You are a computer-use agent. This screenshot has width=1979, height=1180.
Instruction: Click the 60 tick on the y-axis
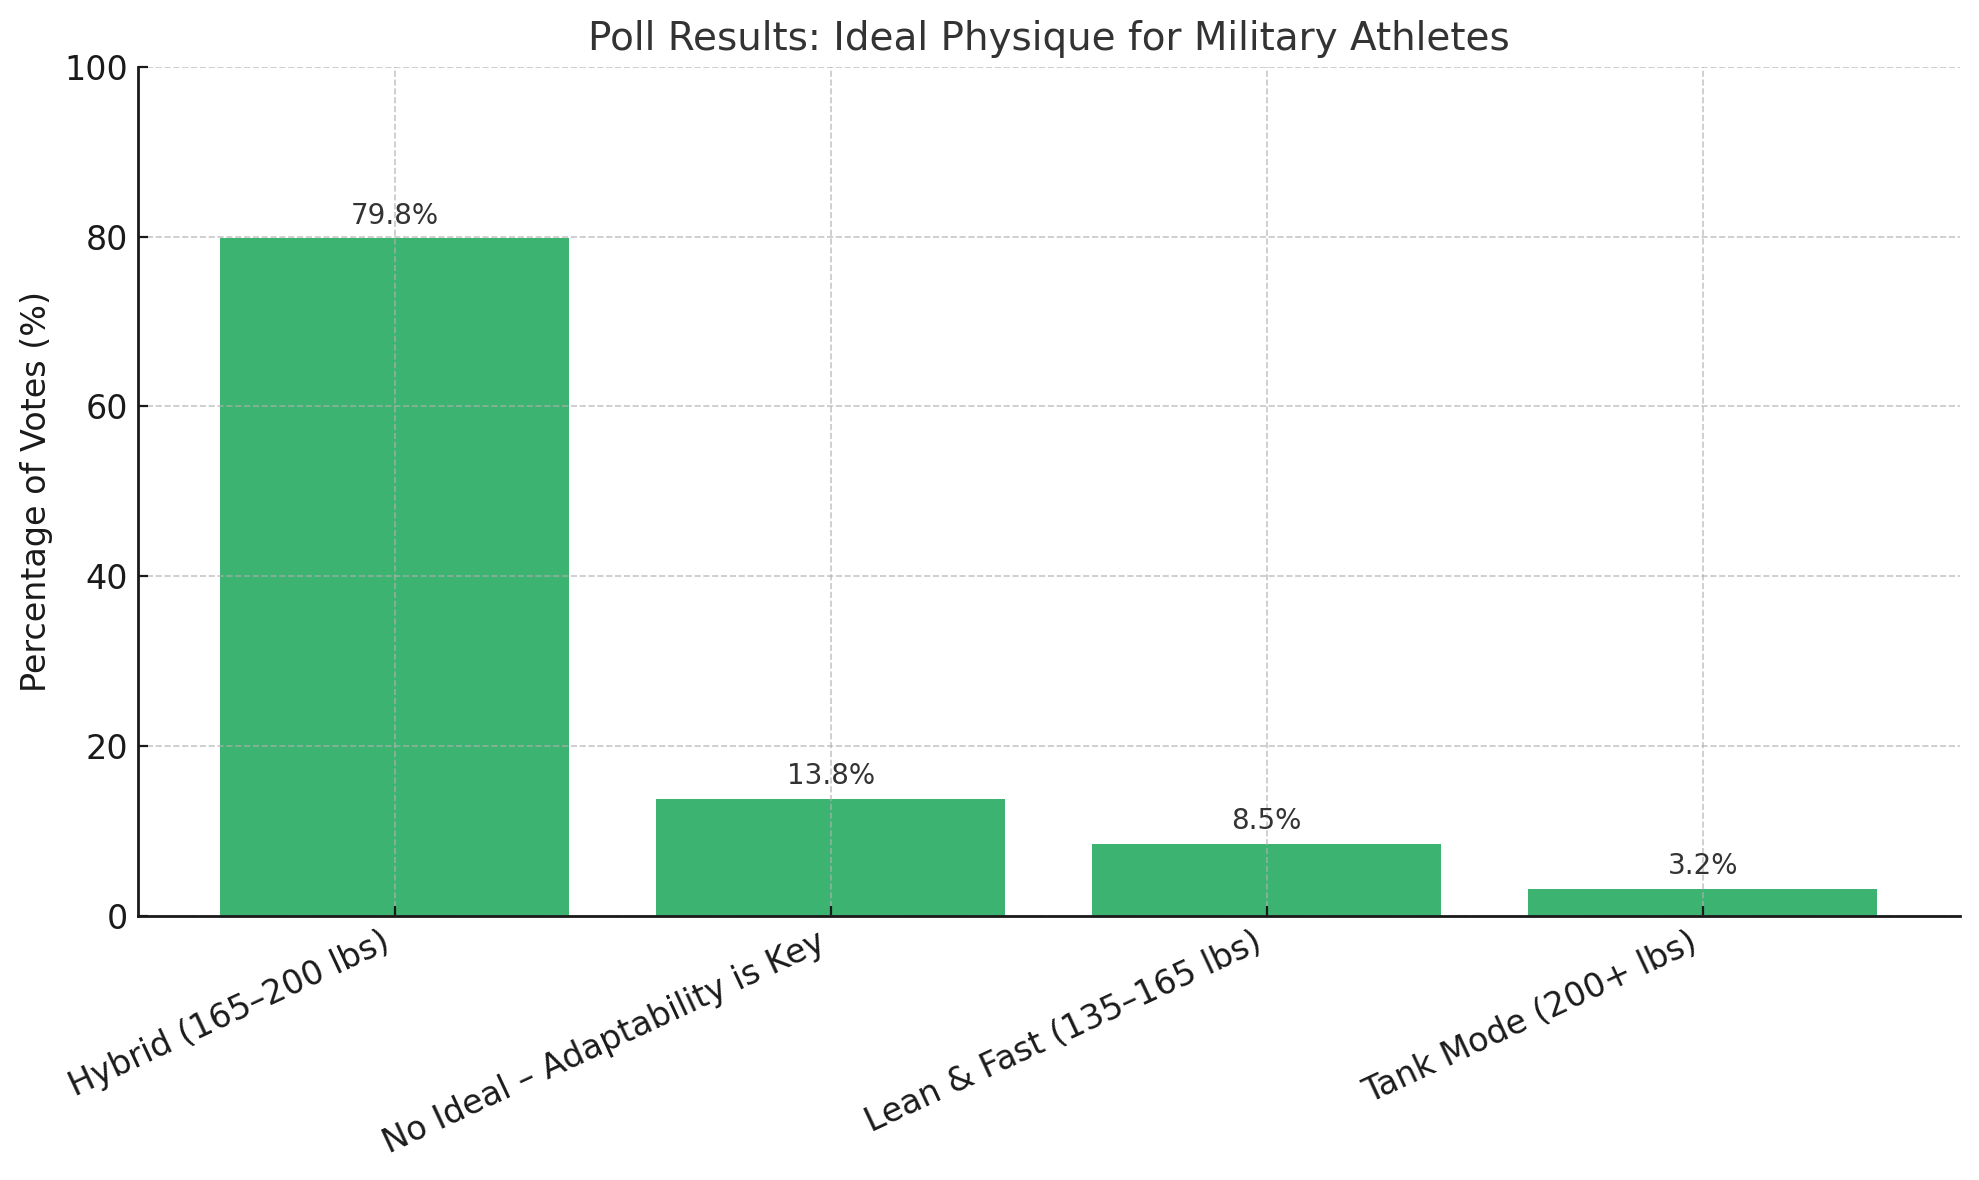(106, 407)
